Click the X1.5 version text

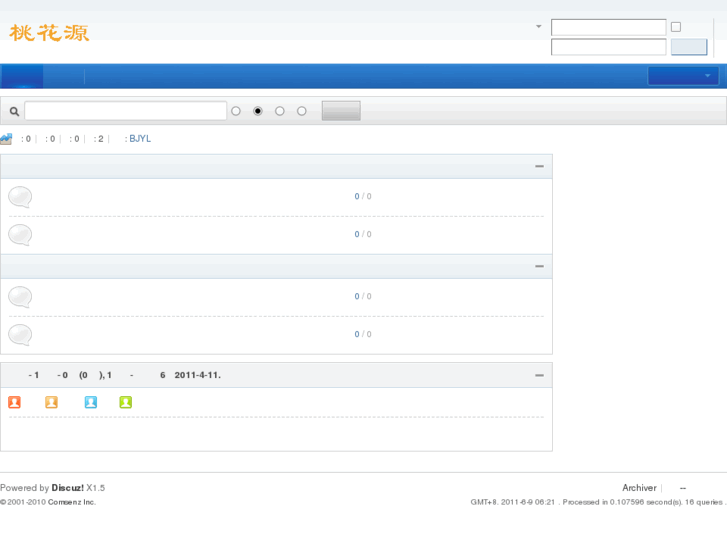tap(96, 488)
